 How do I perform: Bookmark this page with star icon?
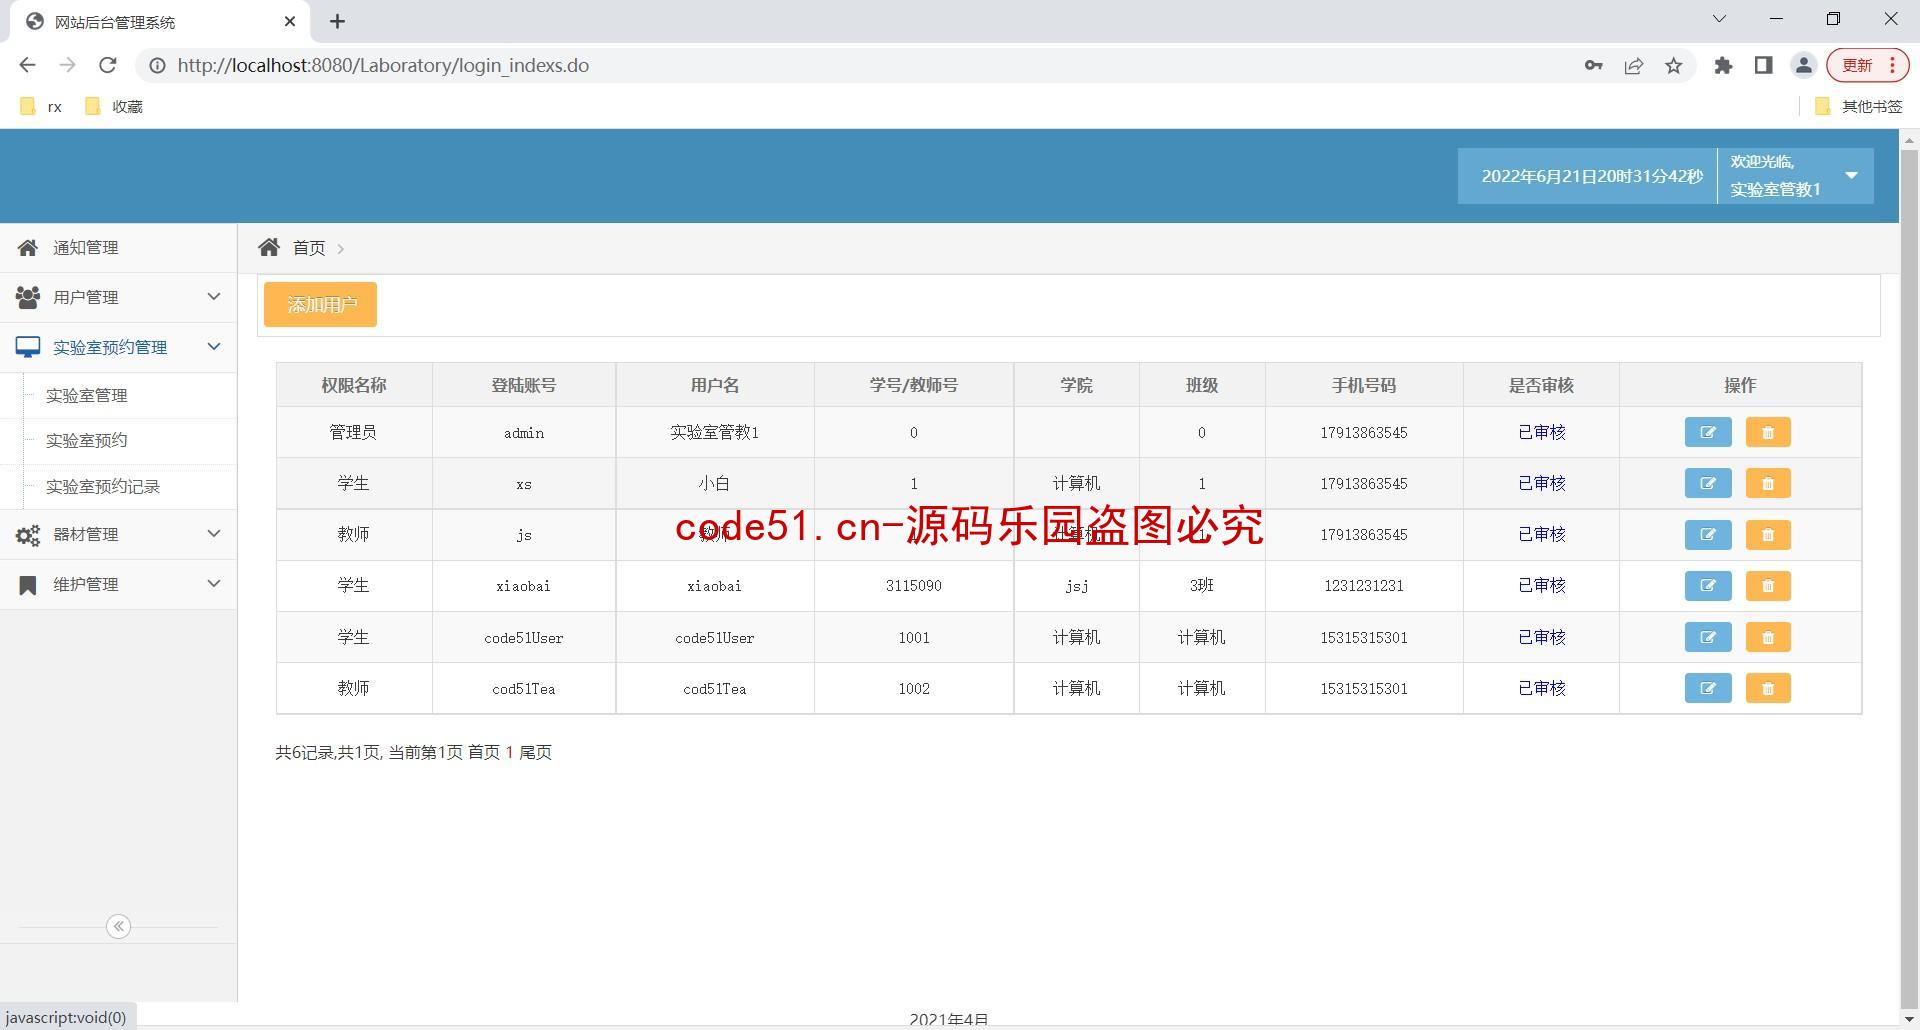(x=1673, y=66)
